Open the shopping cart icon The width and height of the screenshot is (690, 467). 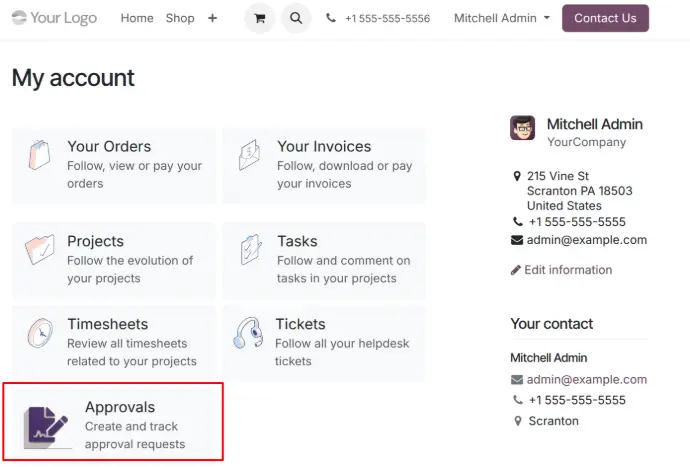point(260,18)
